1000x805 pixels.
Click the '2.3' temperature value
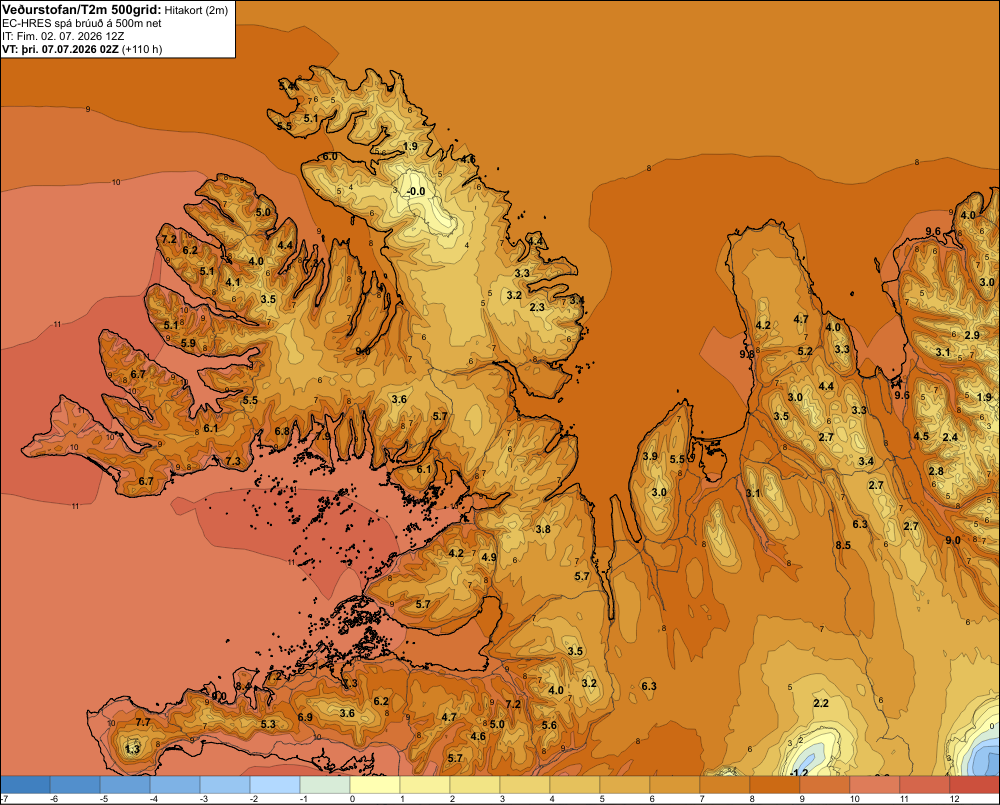click(x=538, y=307)
